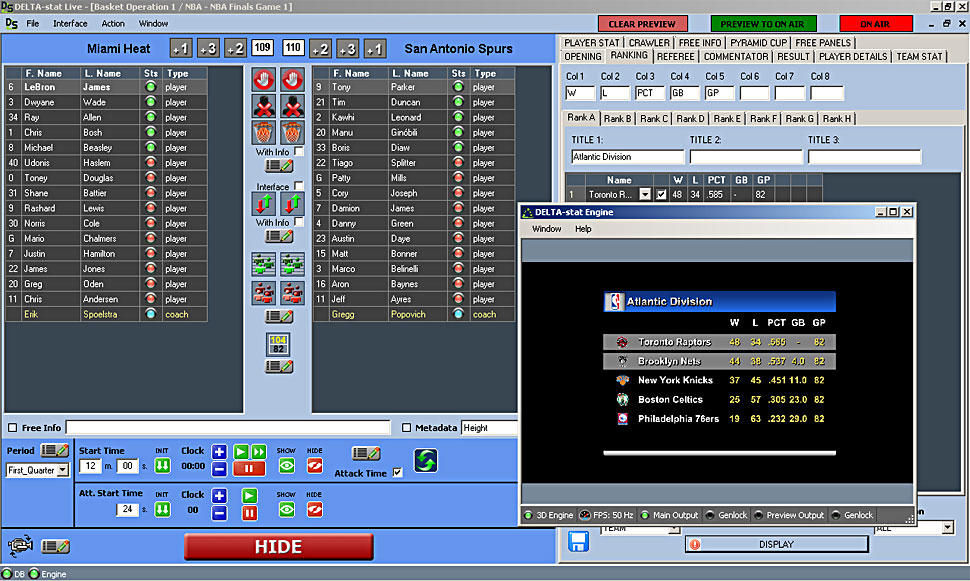Check the Metadata checkbox
The height and width of the screenshot is (581, 970).
coord(406,428)
